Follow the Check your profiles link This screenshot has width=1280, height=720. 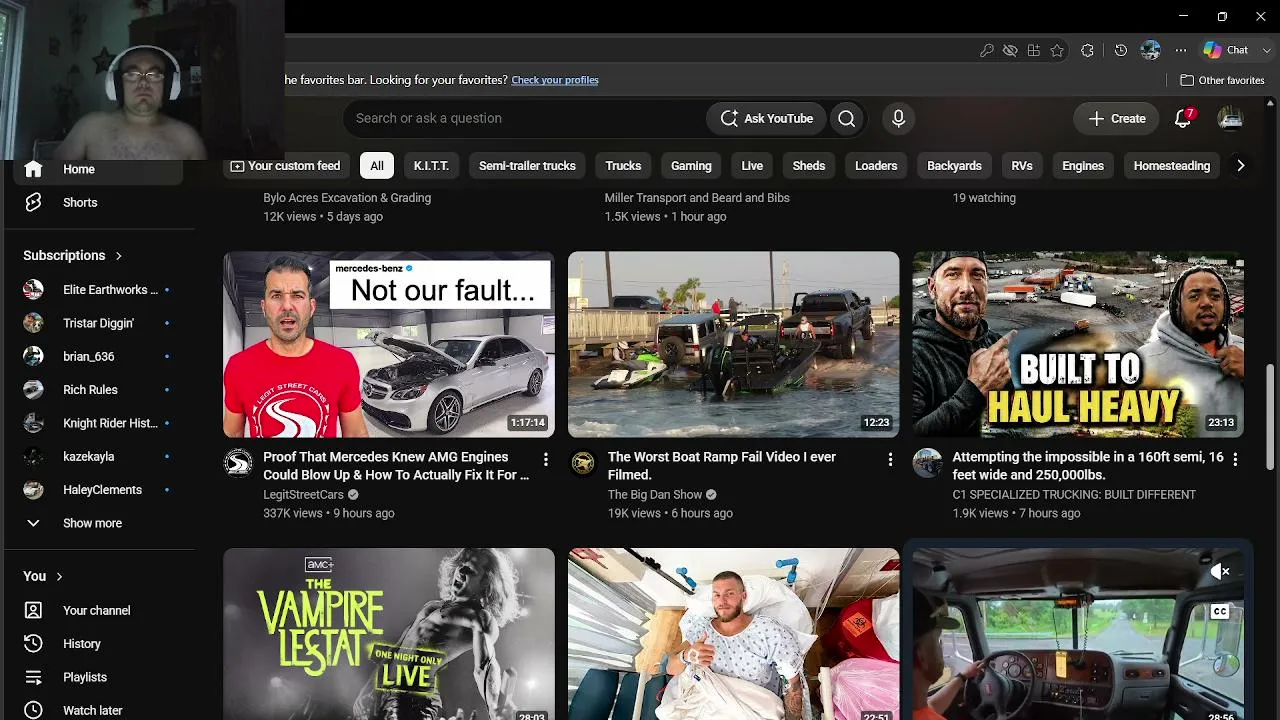coord(555,80)
